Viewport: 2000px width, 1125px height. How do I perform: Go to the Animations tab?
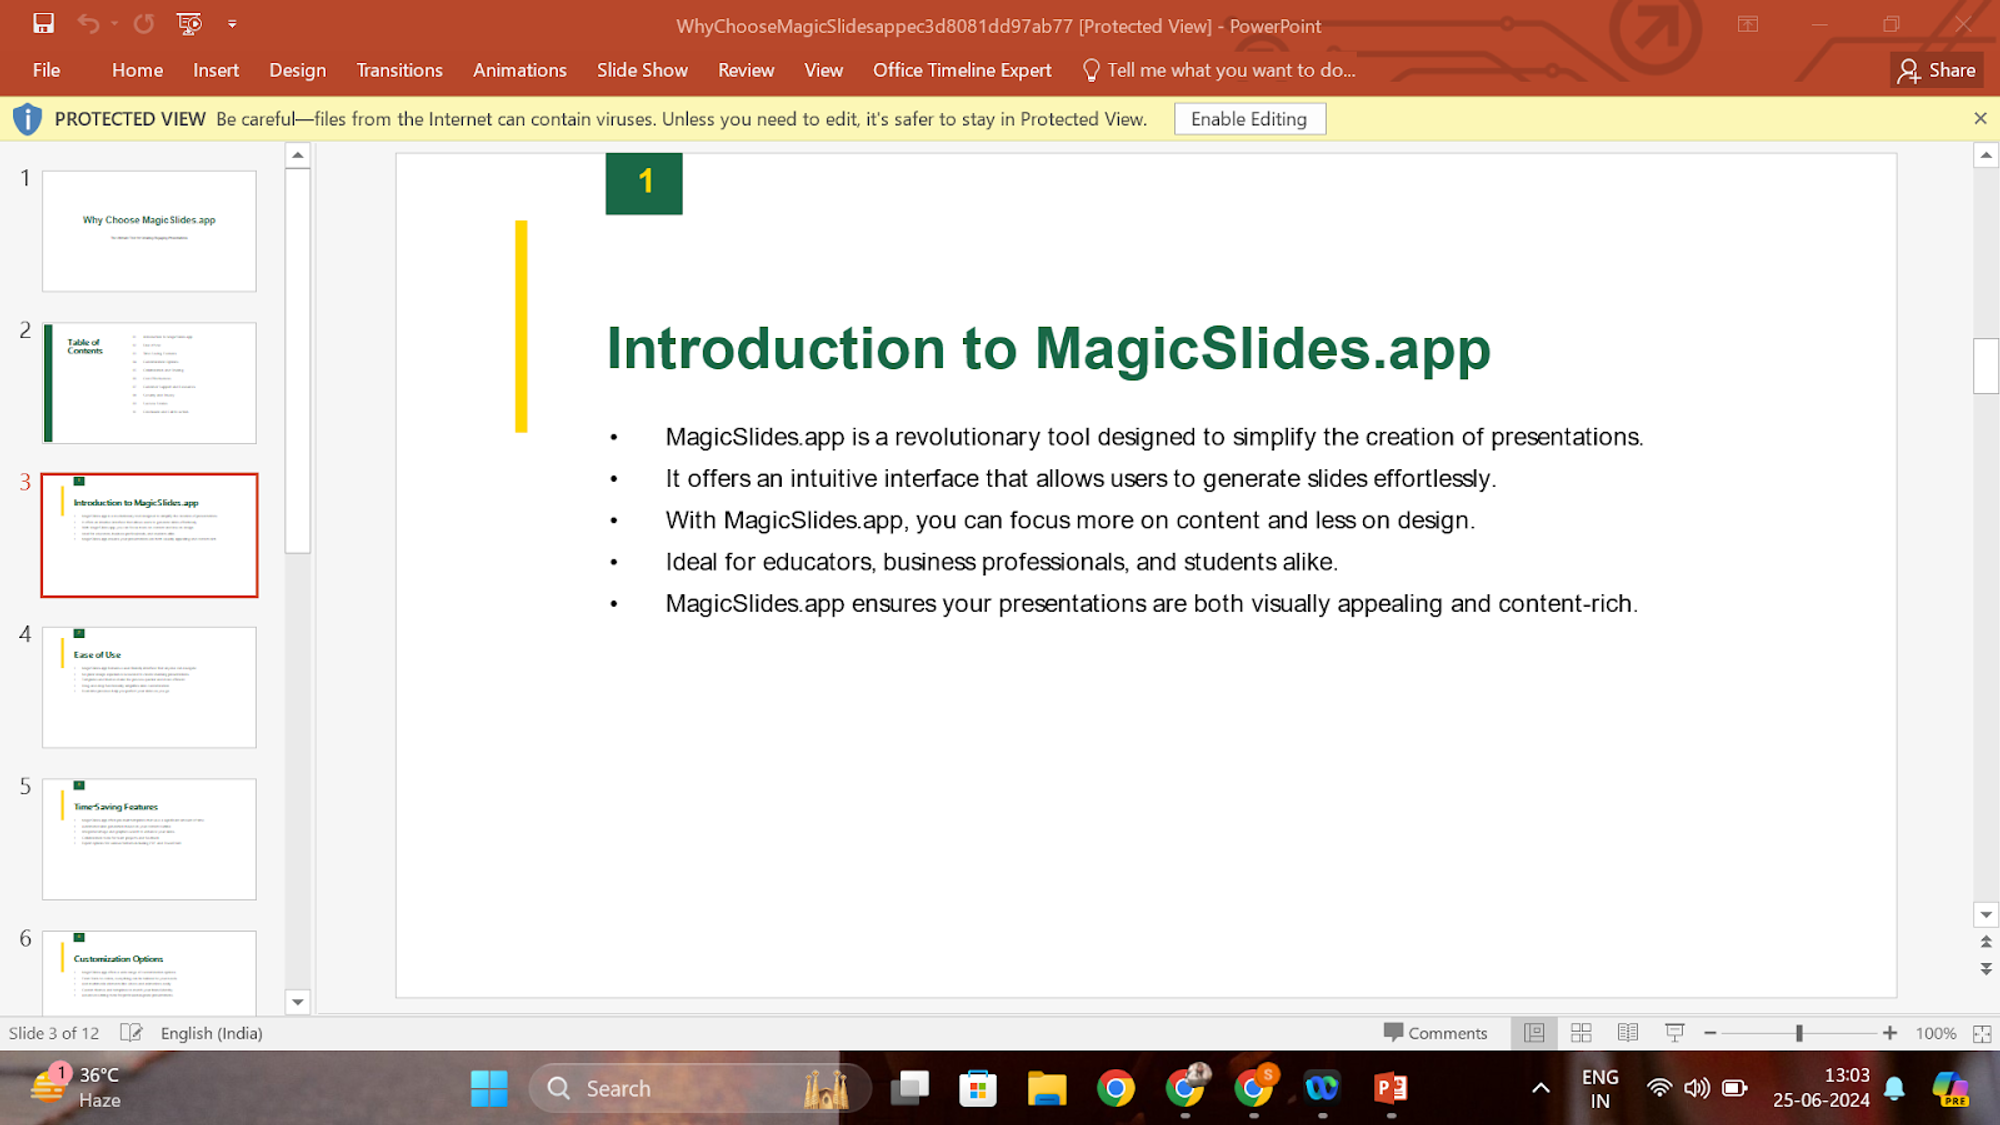[x=519, y=70]
